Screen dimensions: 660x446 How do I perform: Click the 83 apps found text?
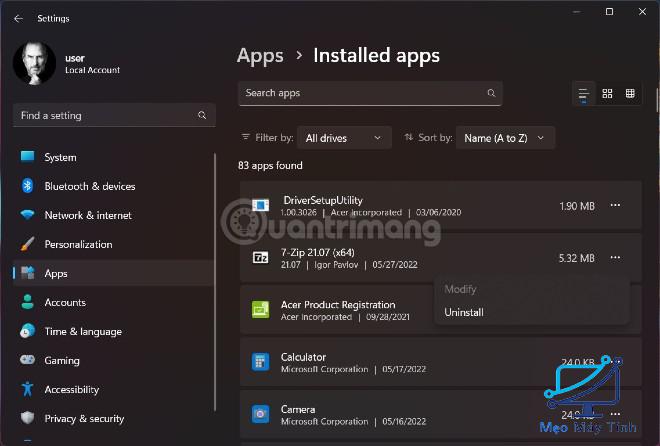[270, 165]
